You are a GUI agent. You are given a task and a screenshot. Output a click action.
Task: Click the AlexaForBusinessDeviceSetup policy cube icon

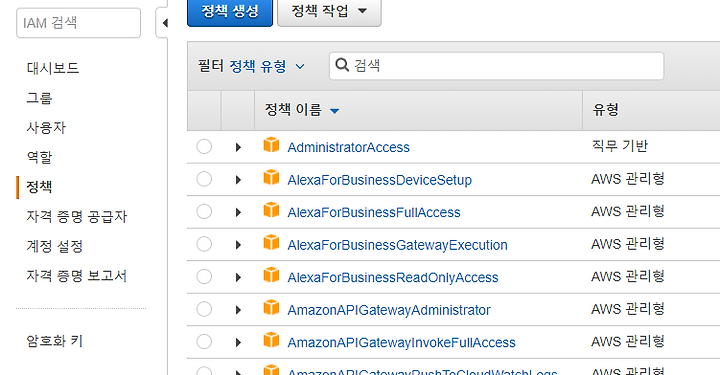[x=271, y=177]
